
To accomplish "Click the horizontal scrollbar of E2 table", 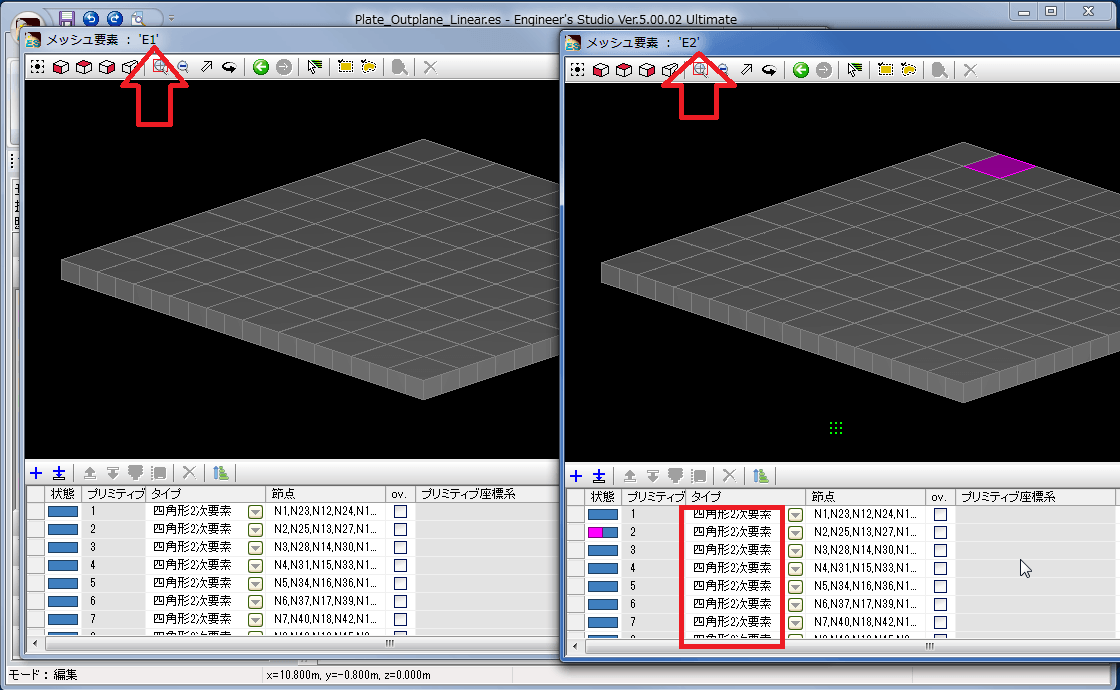I will coord(850,646).
